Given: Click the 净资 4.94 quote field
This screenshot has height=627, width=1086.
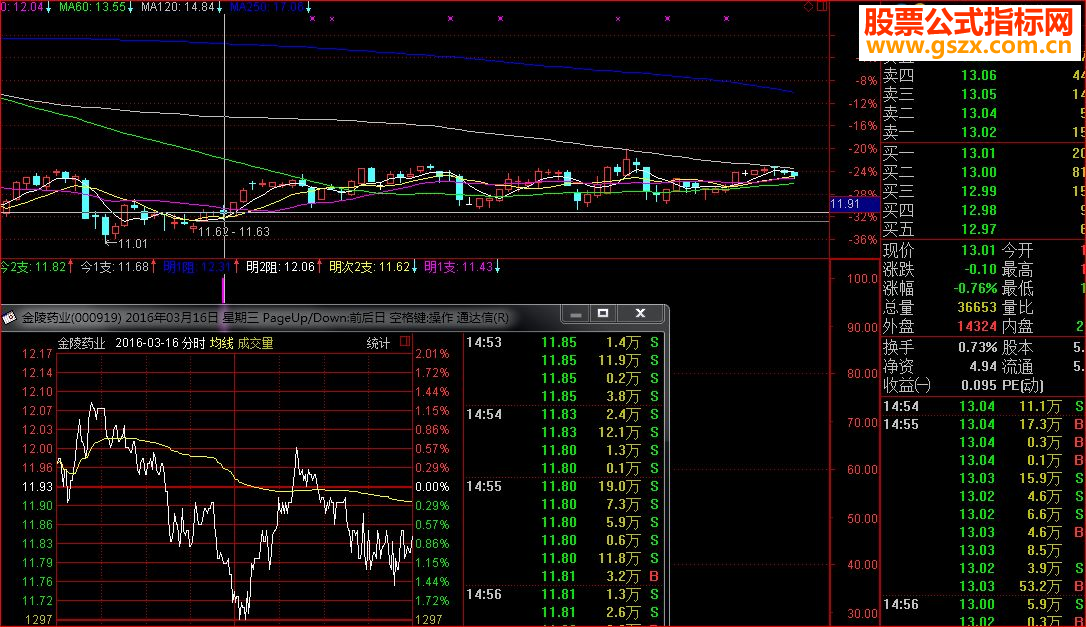Looking at the screenshot, I should (x=940, y=367).
